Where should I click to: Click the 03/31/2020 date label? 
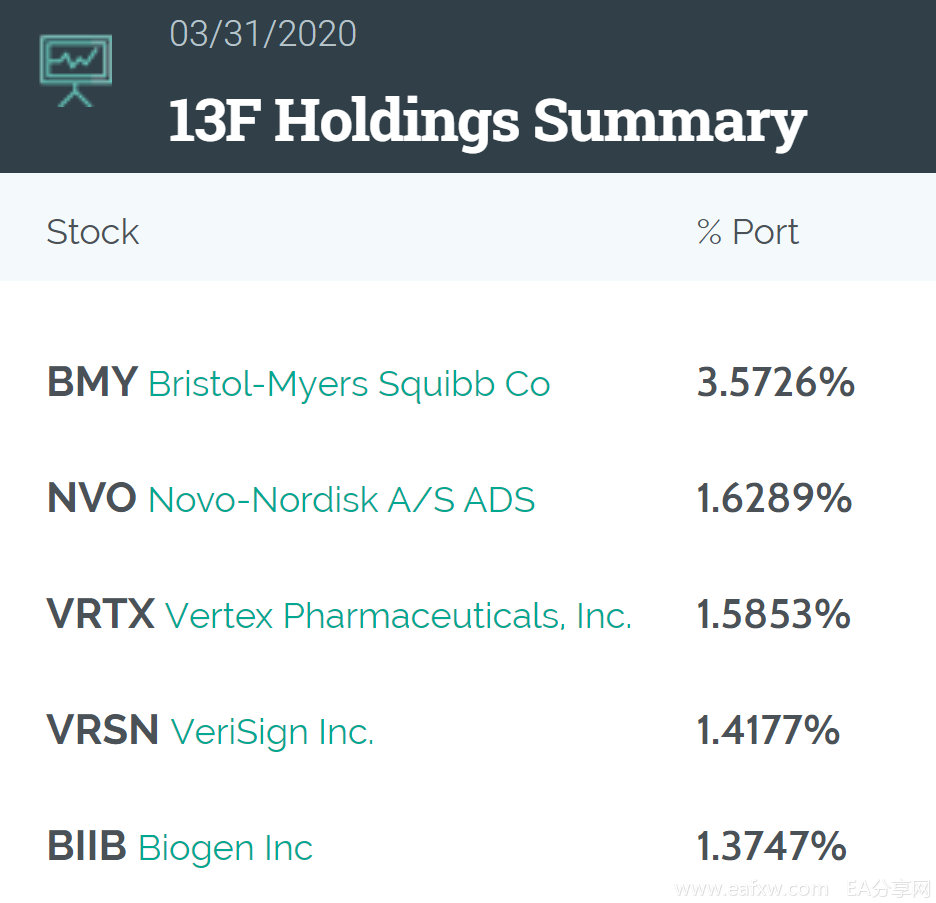263,33
